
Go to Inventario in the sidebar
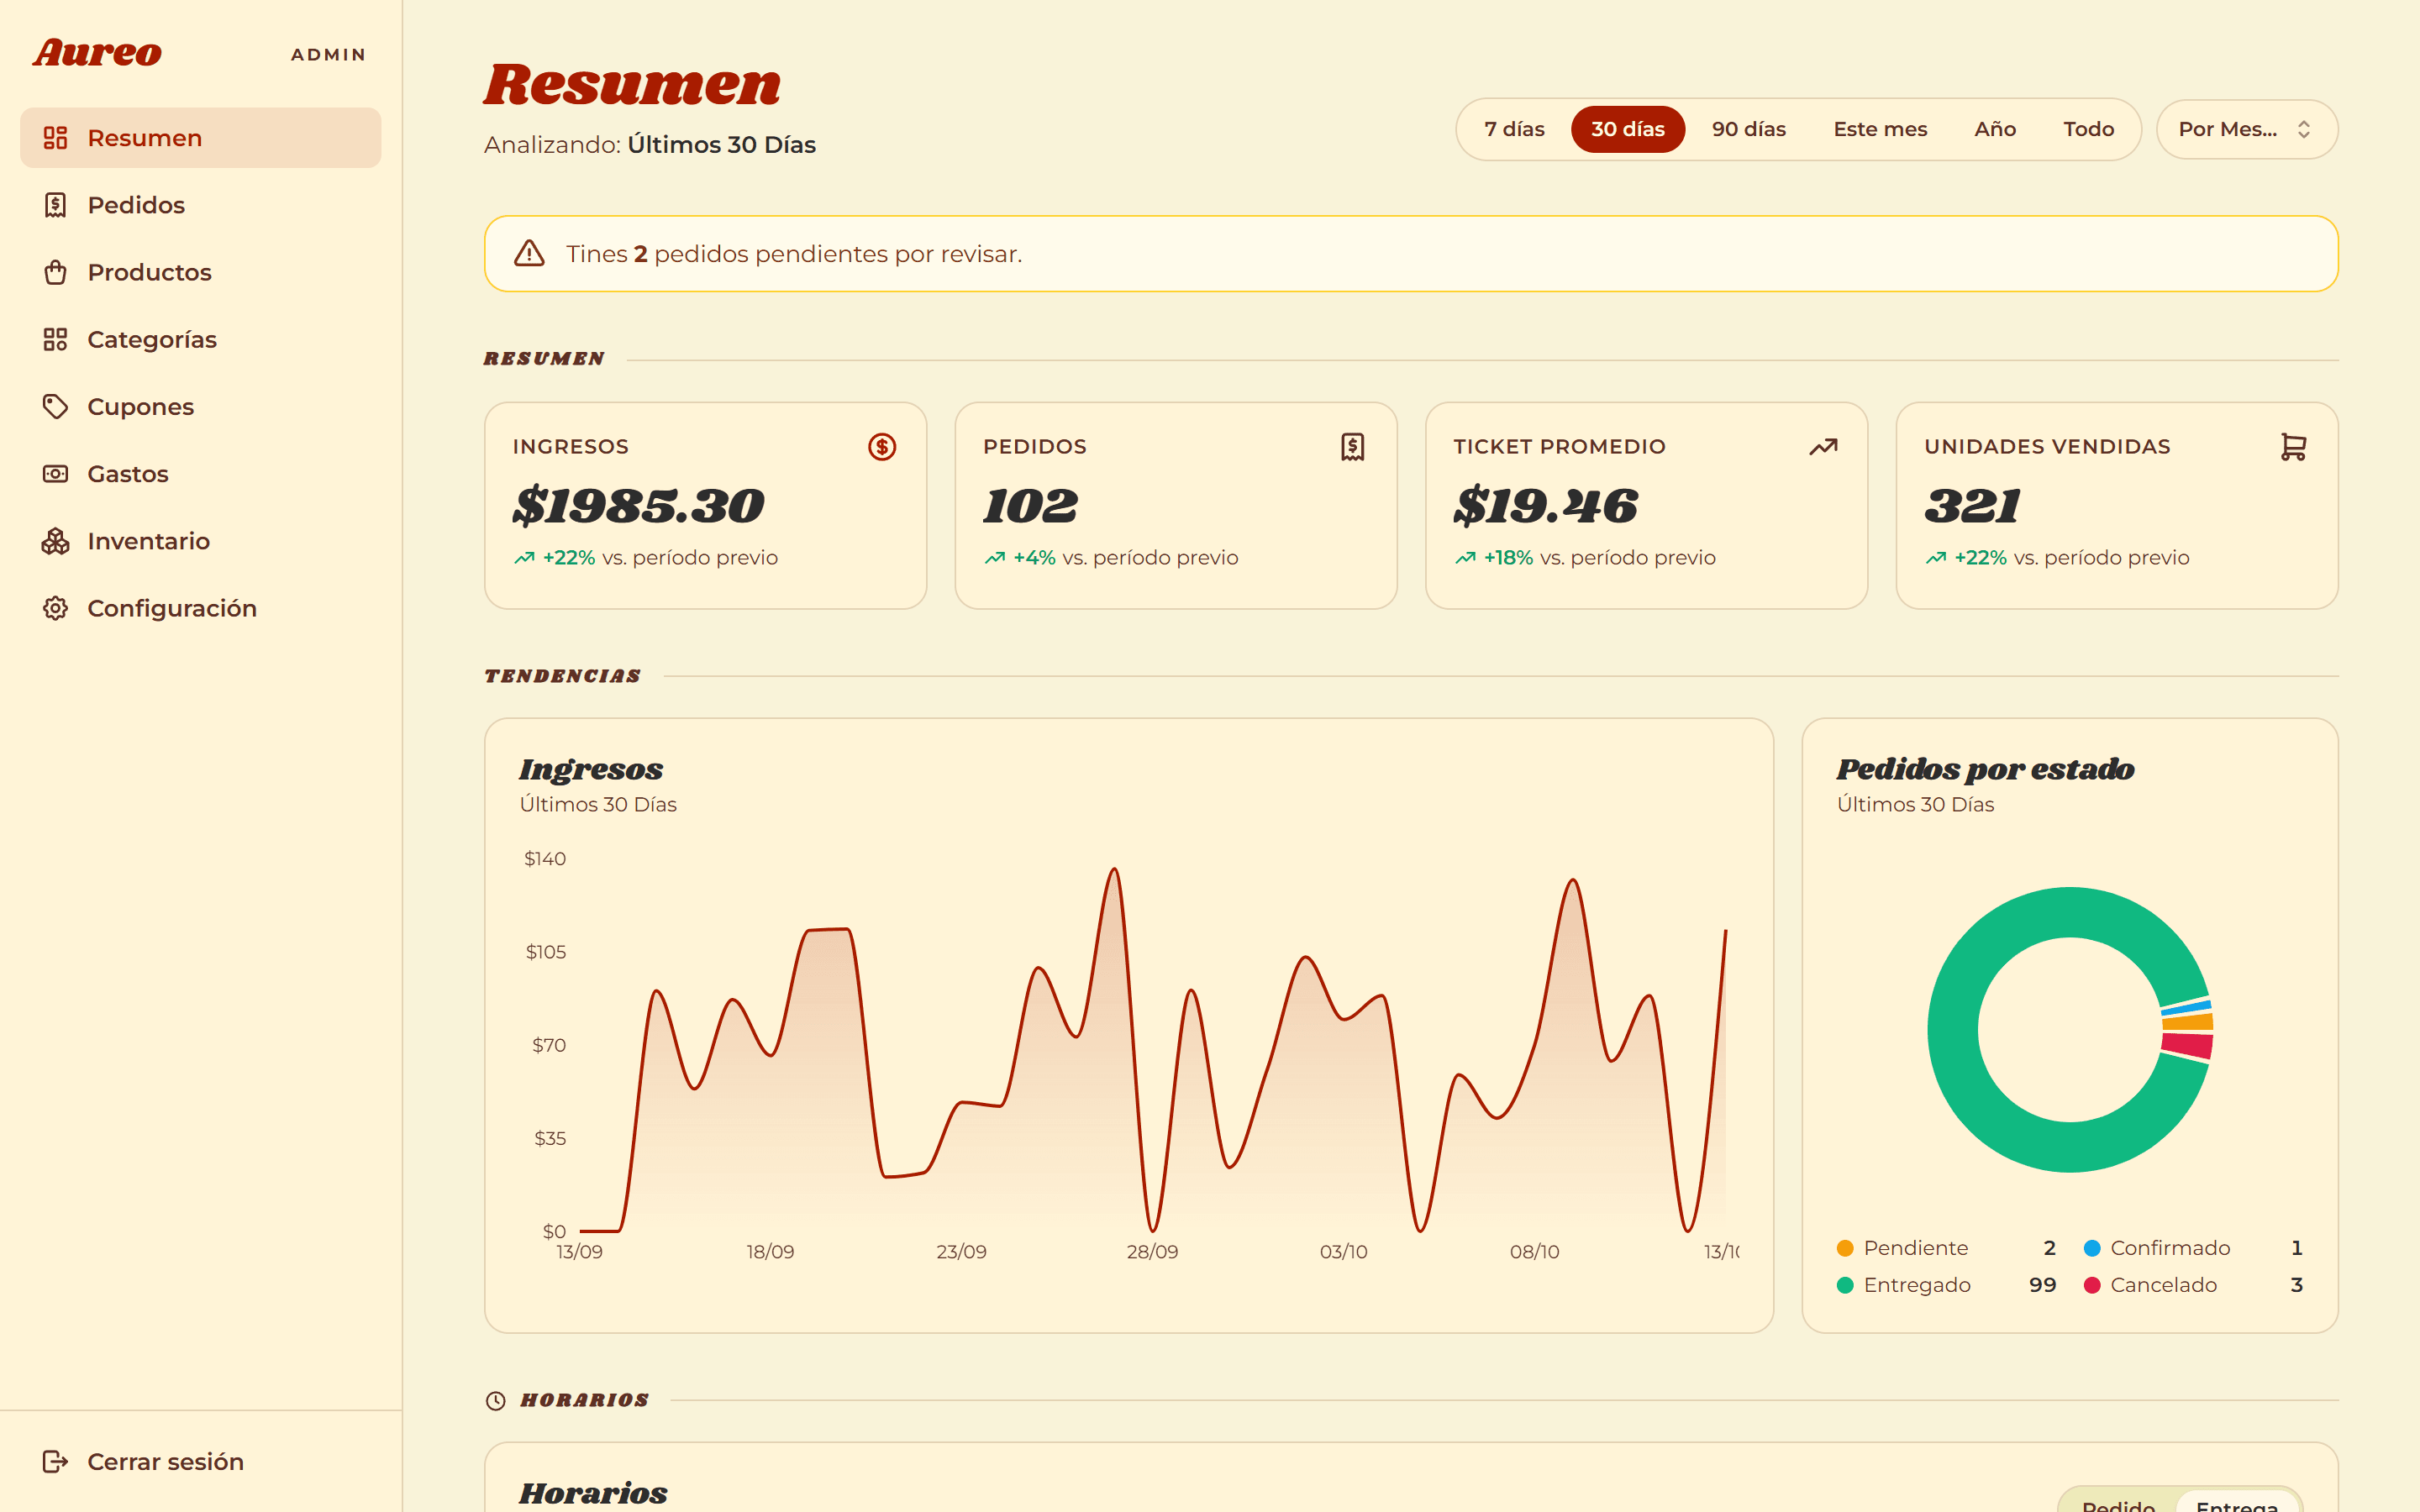[200, 541]
